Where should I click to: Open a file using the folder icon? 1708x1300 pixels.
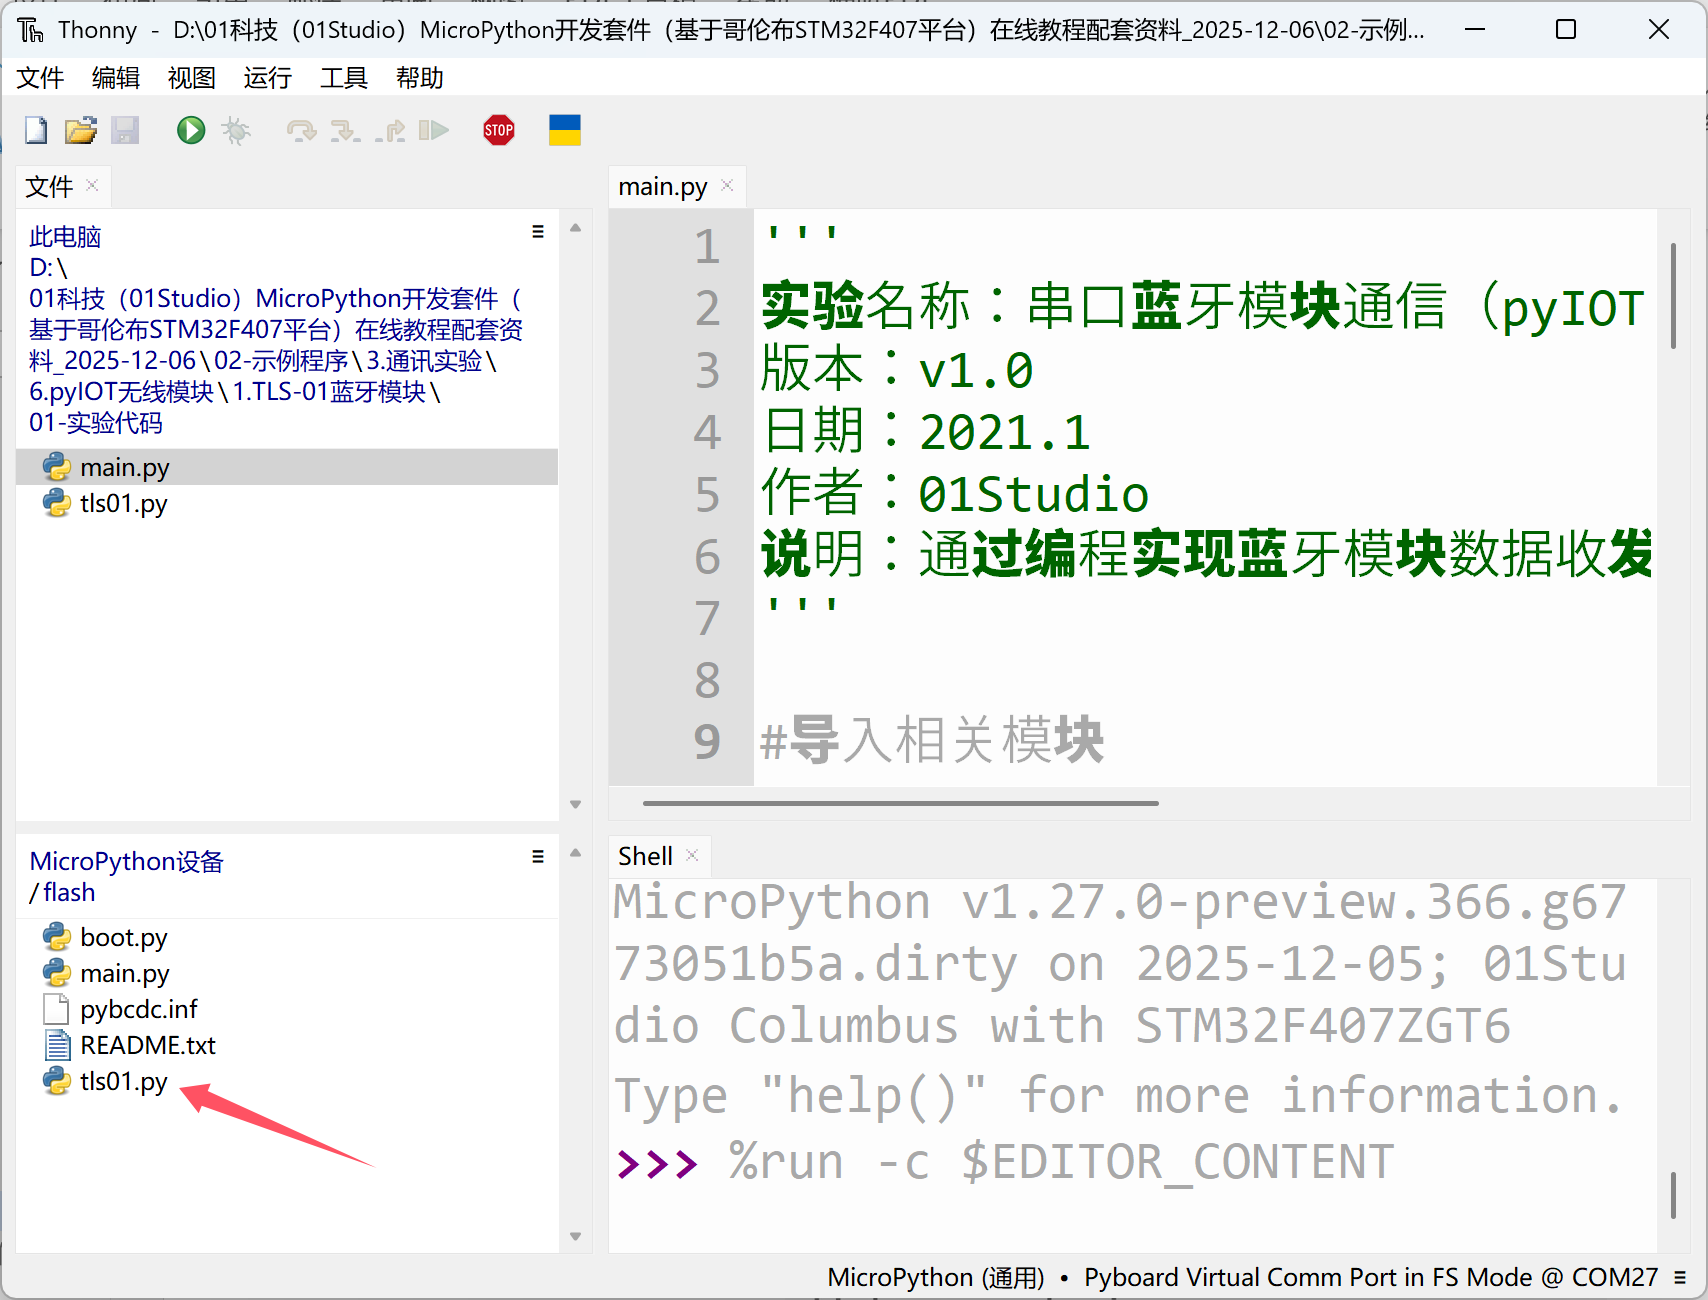[x=80, y=130]
